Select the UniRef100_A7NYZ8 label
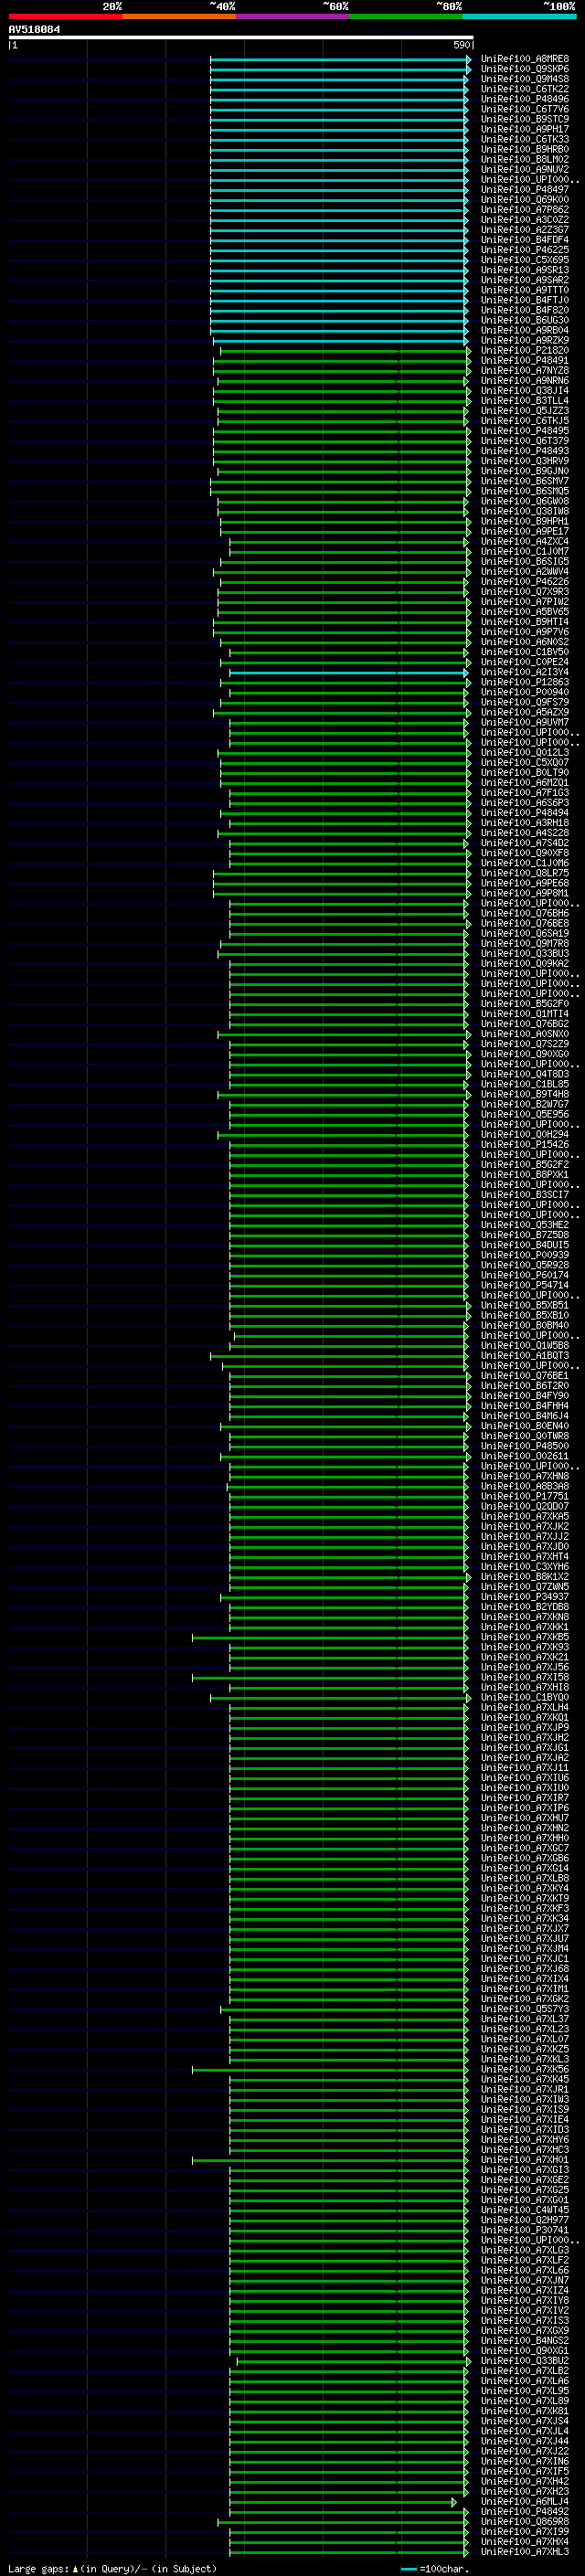 tap(524, 371)
